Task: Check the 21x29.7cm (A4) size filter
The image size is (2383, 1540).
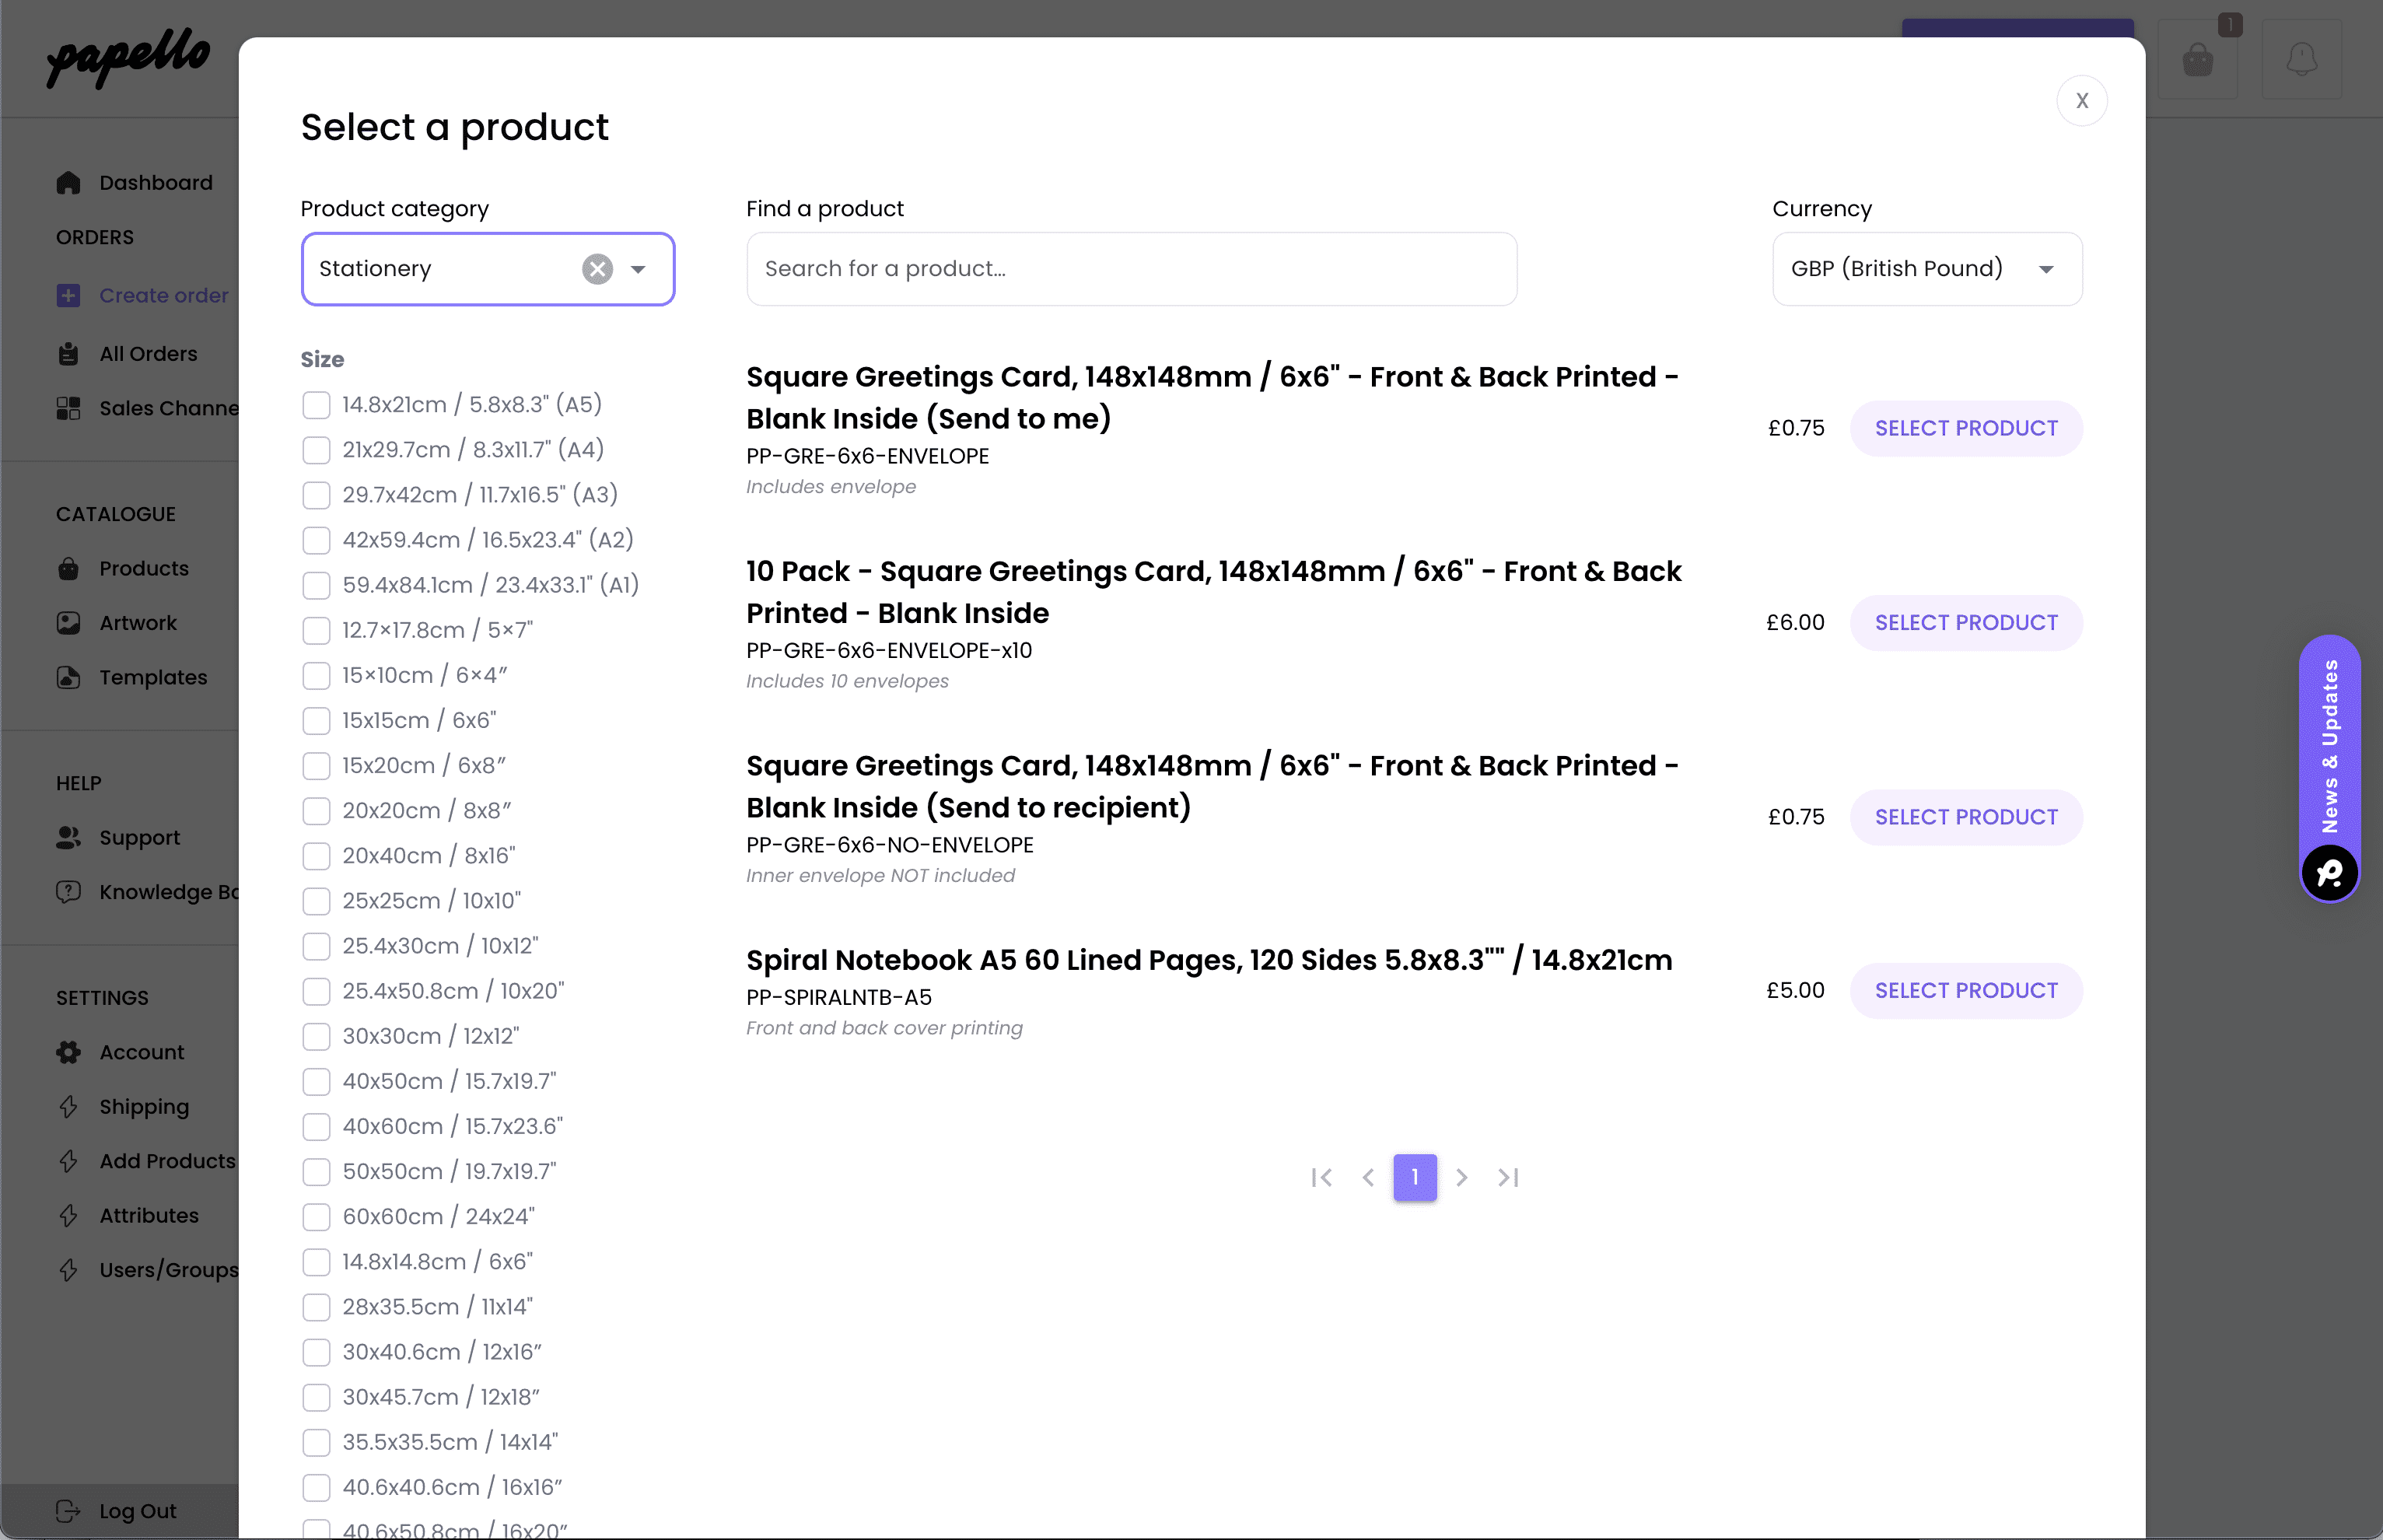Action: 316,450
